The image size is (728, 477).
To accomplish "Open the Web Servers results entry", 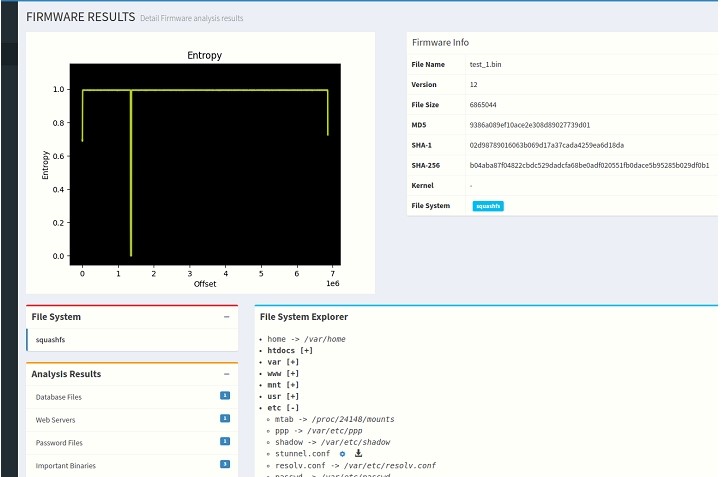I will point(55,420).
